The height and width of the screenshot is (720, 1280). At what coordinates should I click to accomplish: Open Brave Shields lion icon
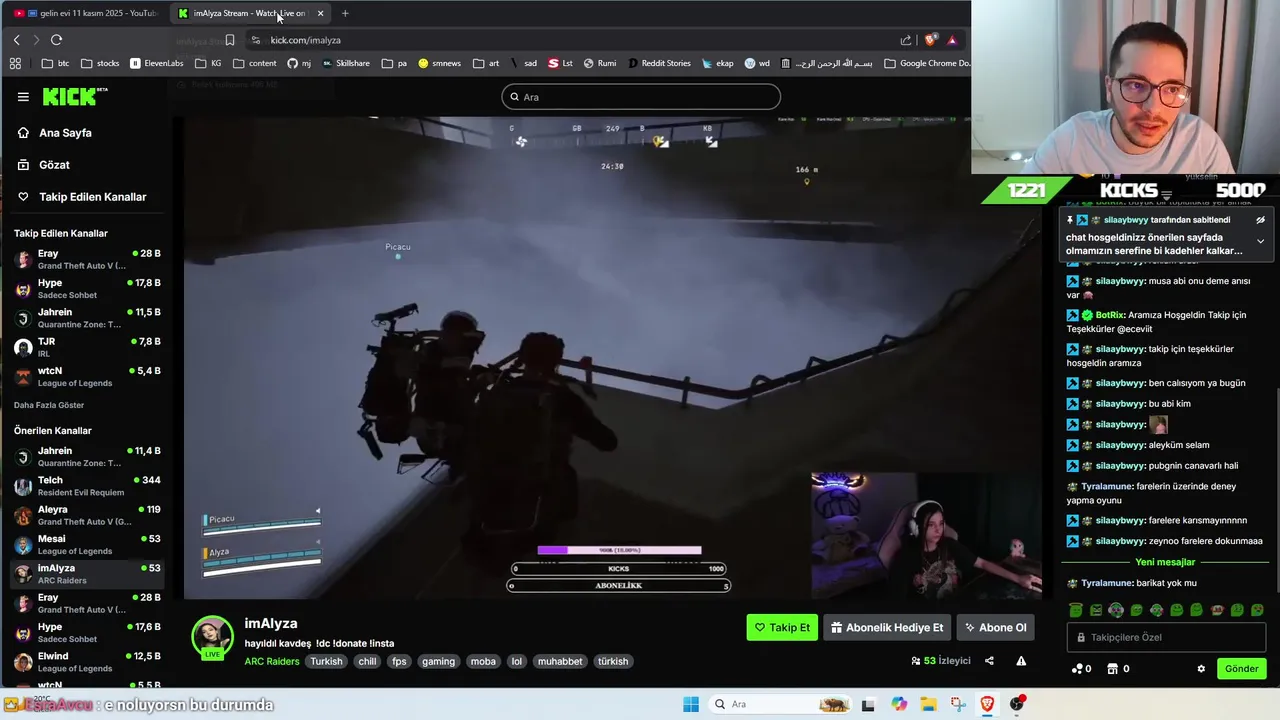point(931,40)
